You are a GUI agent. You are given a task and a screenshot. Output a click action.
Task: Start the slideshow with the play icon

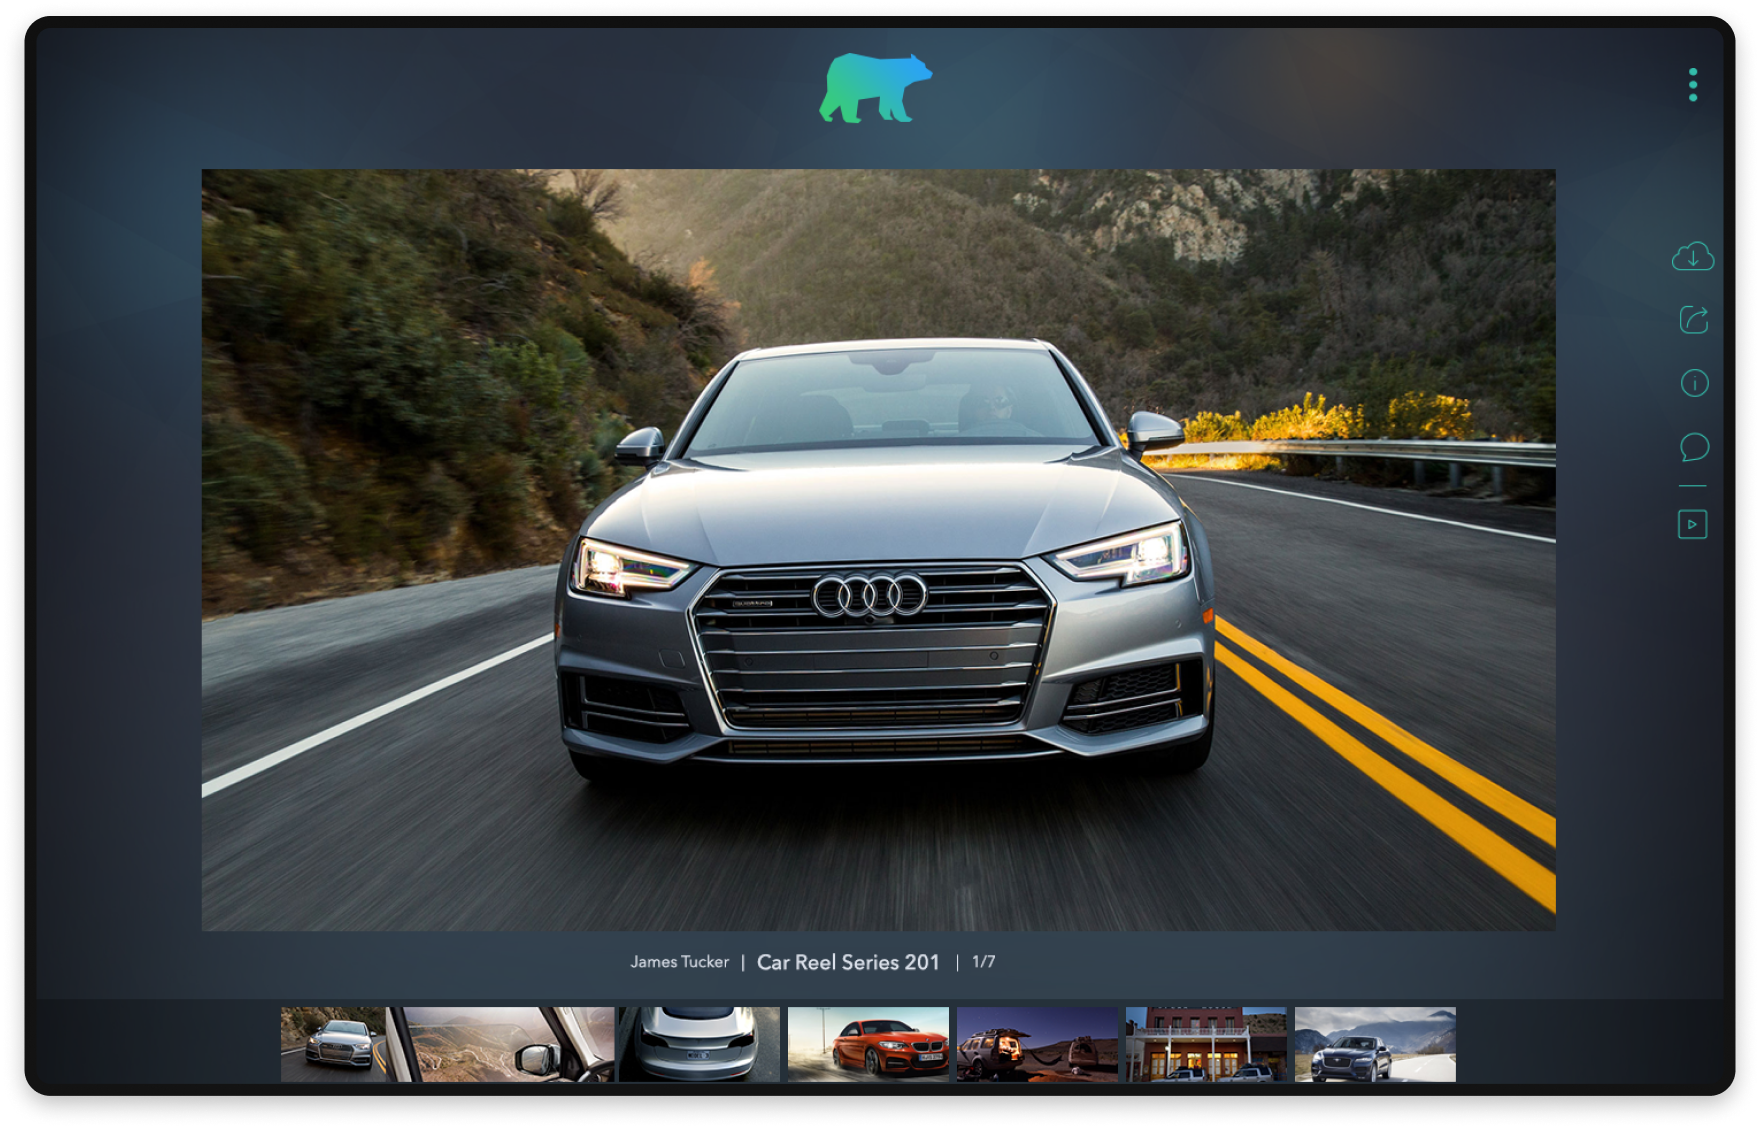pyautogui.click(x=1692, y=524)
